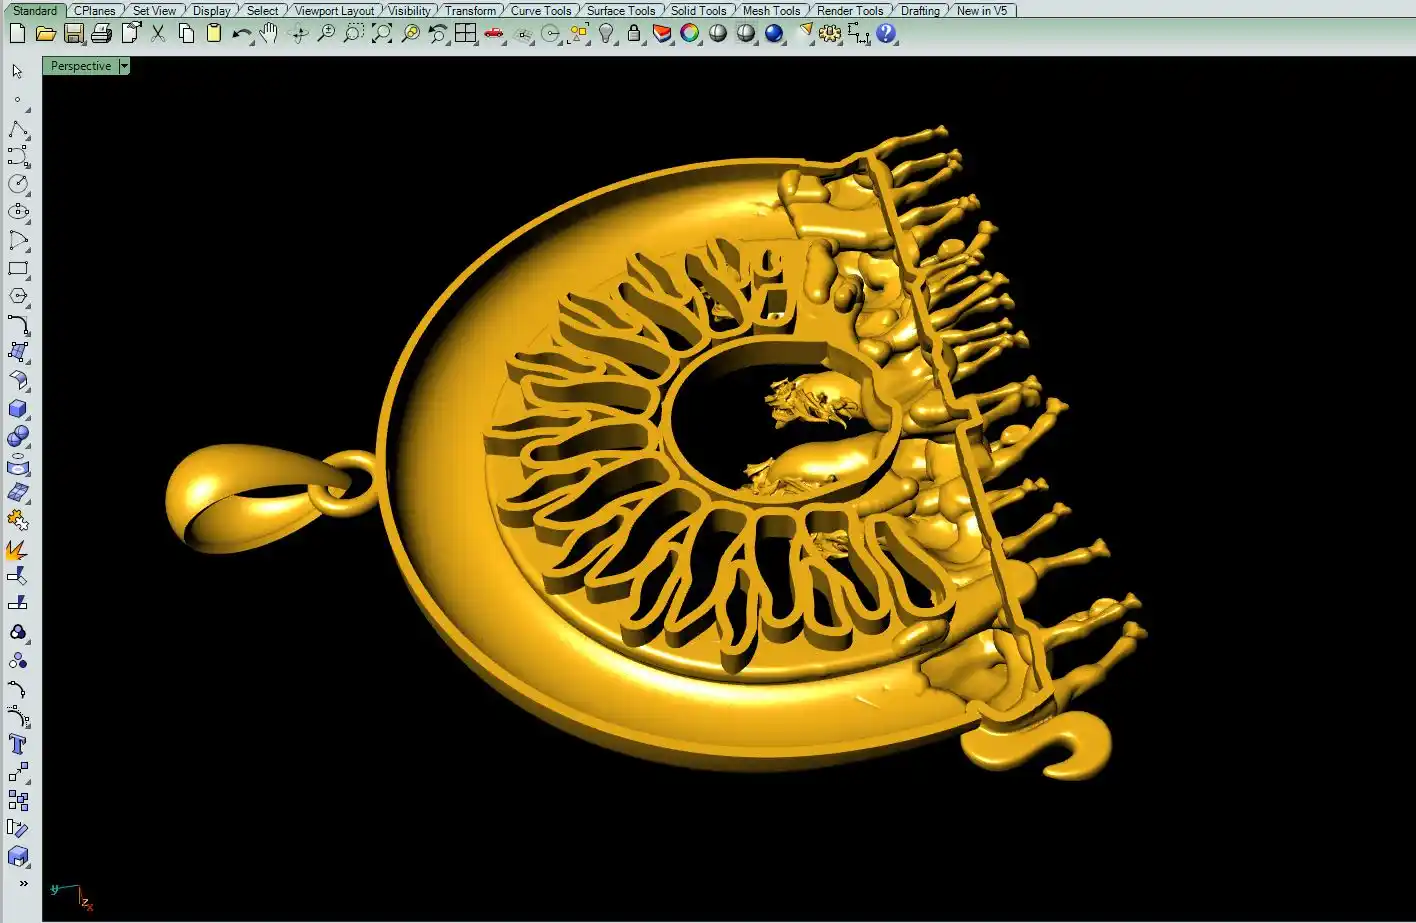Click the Perspective viewport title
Screen dimensions: 1416x923
point(81,66)
